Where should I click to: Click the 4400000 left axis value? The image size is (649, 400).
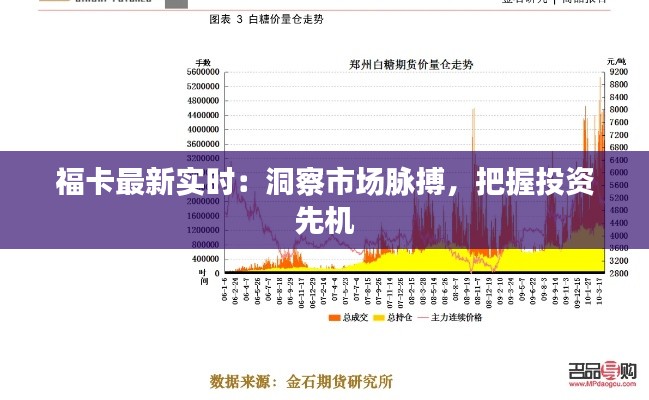point(203,115)
